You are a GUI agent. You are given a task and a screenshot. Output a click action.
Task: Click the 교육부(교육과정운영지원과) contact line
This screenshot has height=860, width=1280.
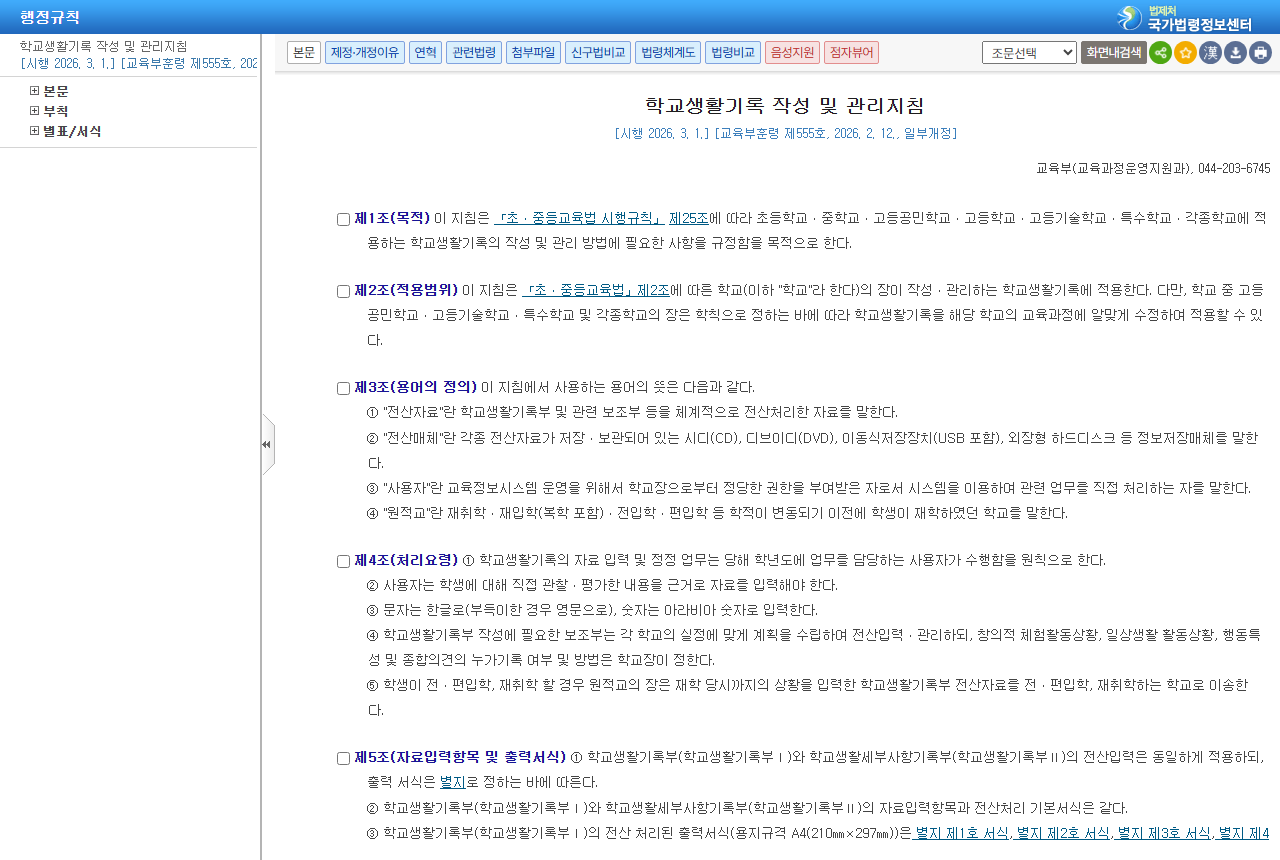tap(1153, 168)
